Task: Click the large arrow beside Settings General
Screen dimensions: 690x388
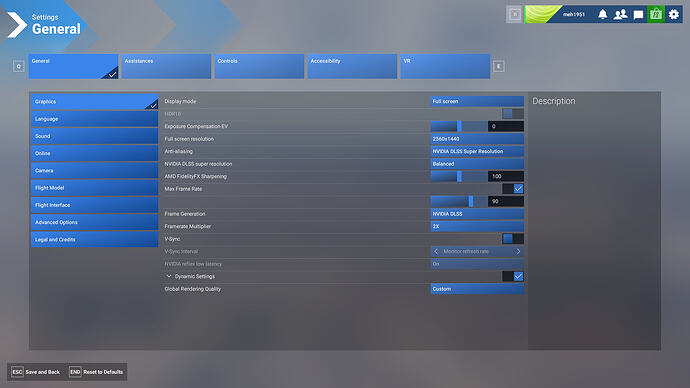Action: point(17,25)
